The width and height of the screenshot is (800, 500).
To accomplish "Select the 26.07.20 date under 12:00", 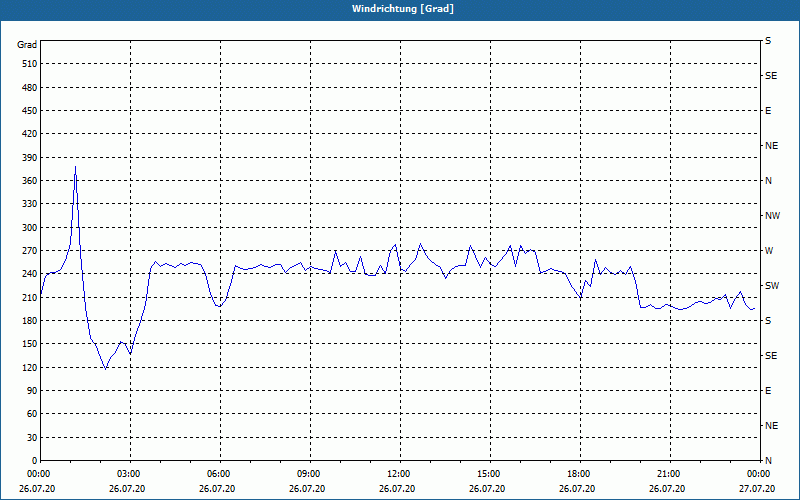I will pyautogui.click(x=397, y=489).
